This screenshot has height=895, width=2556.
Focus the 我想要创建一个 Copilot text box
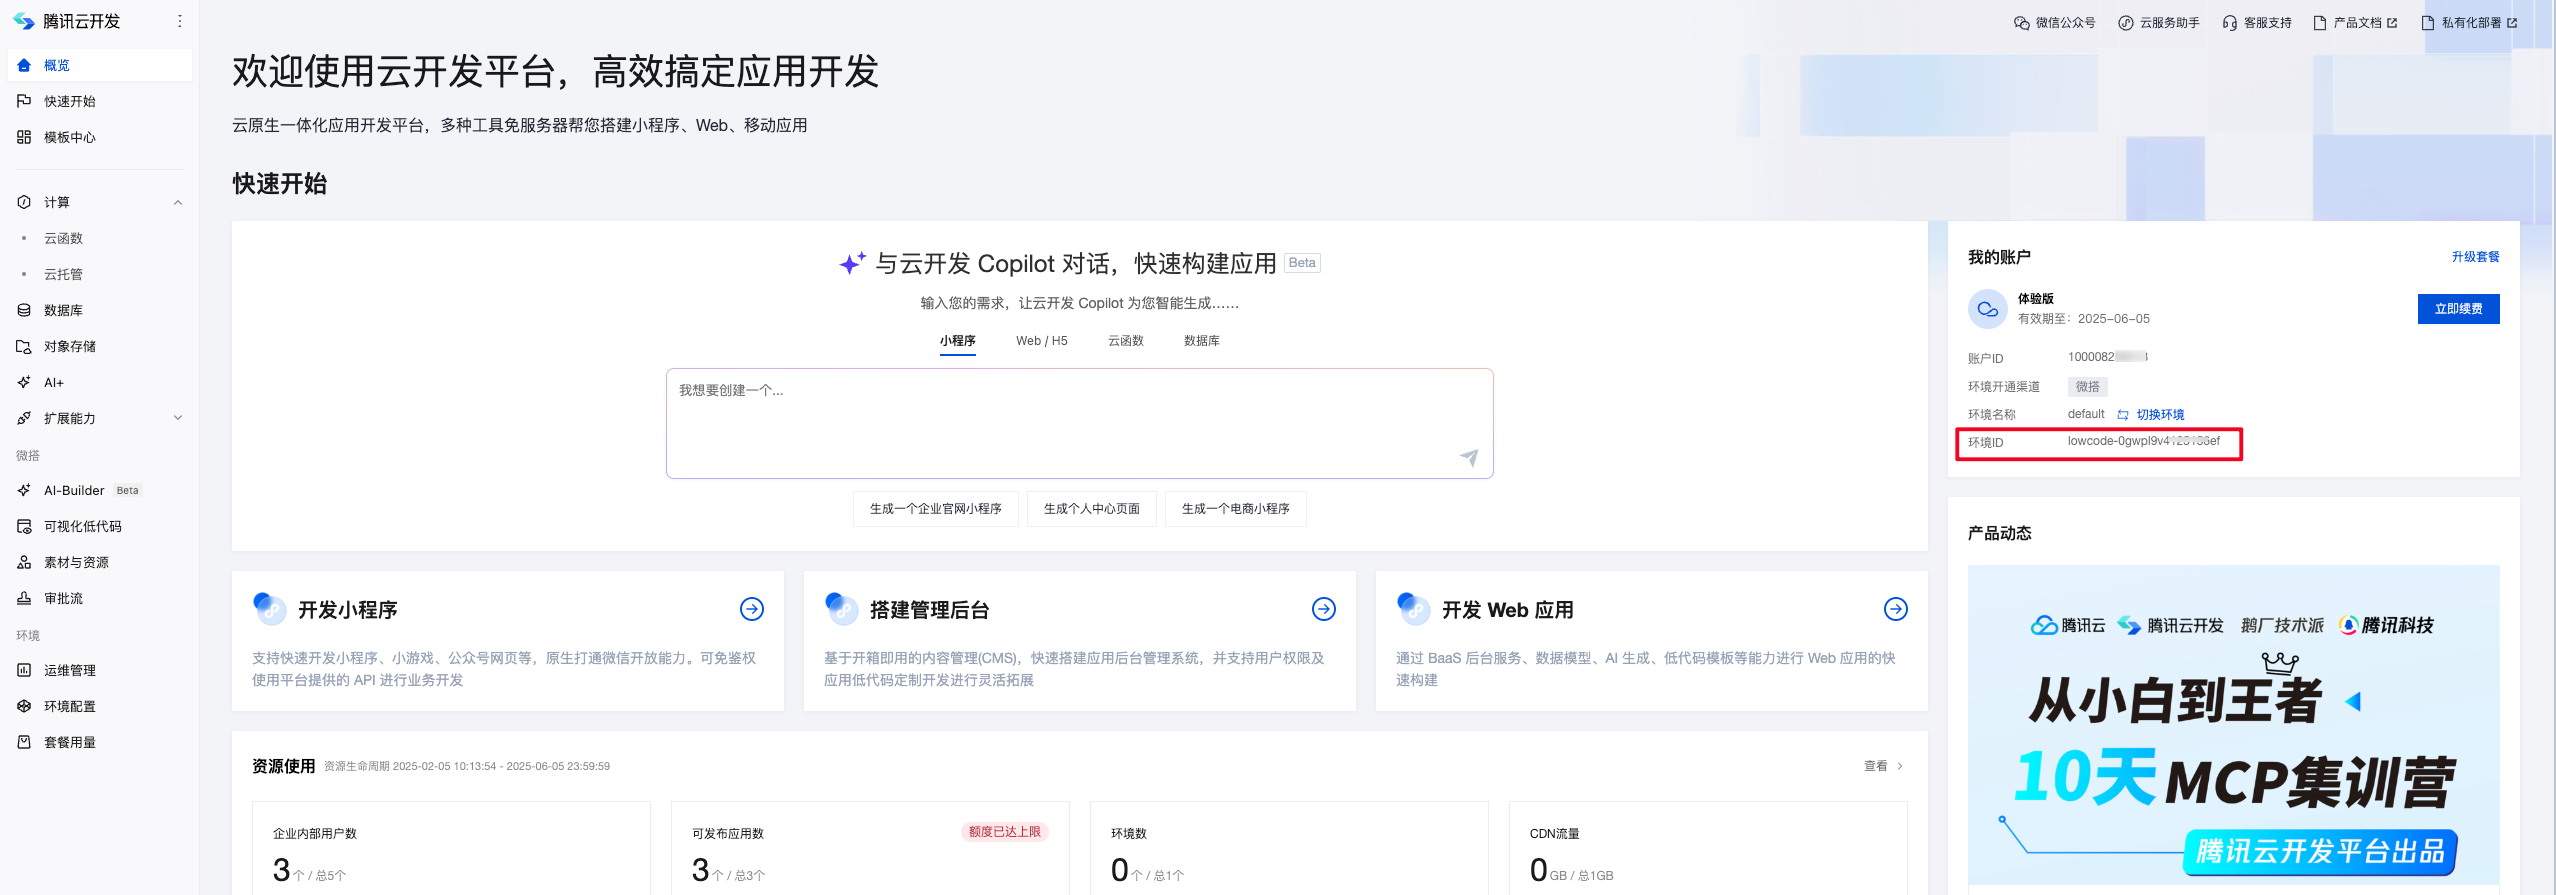1080,424
